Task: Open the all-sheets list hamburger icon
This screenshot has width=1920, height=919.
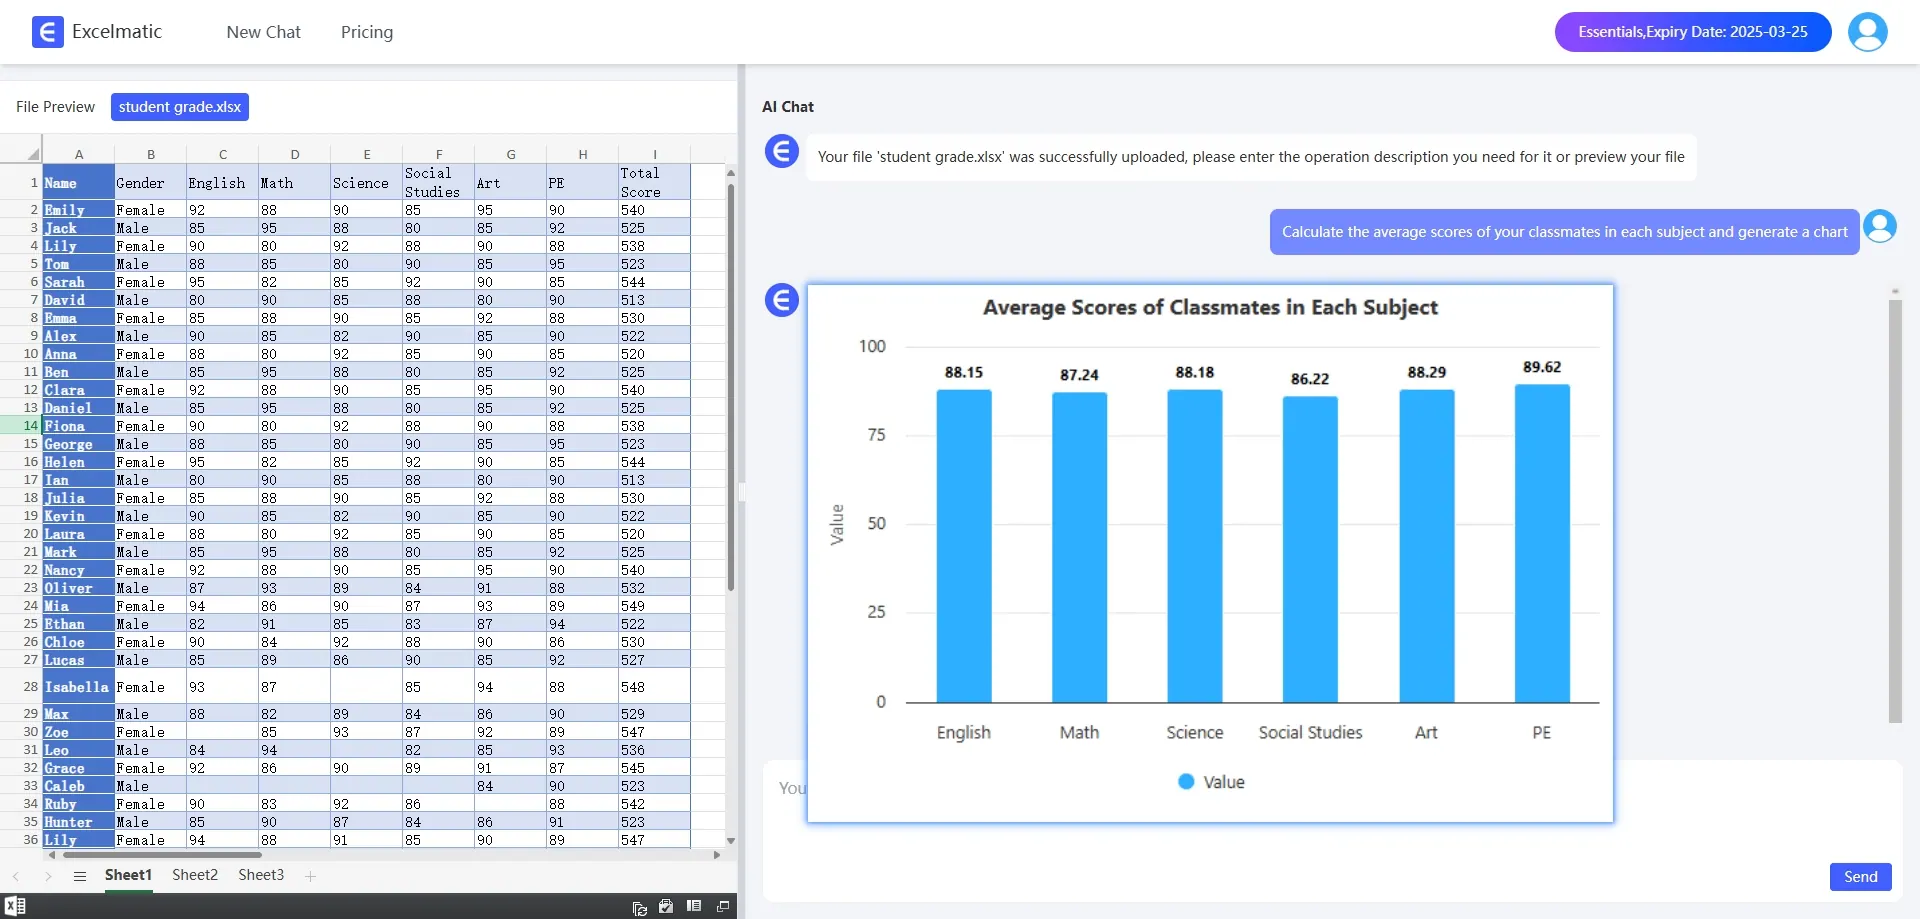Action: [x=80, y=876]
